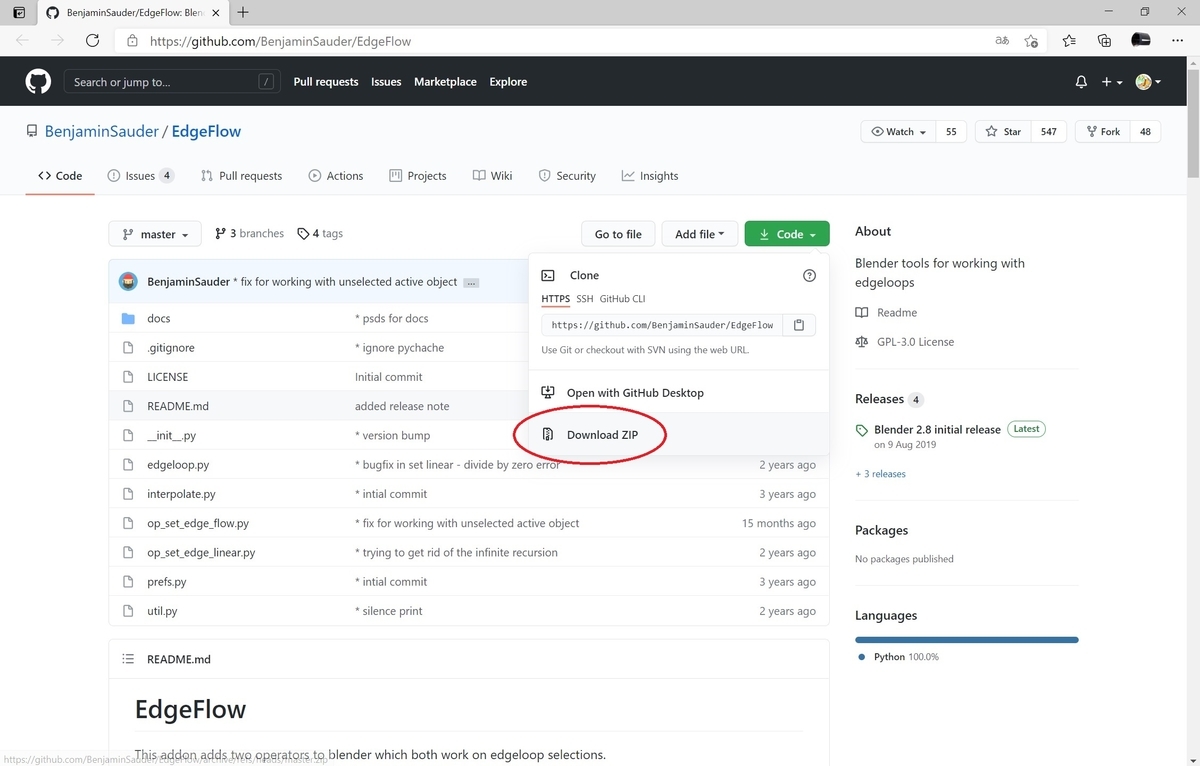Focus the Search or jump to field
Viewport: 1200px width, 766px height.
[x=171, y=82]
